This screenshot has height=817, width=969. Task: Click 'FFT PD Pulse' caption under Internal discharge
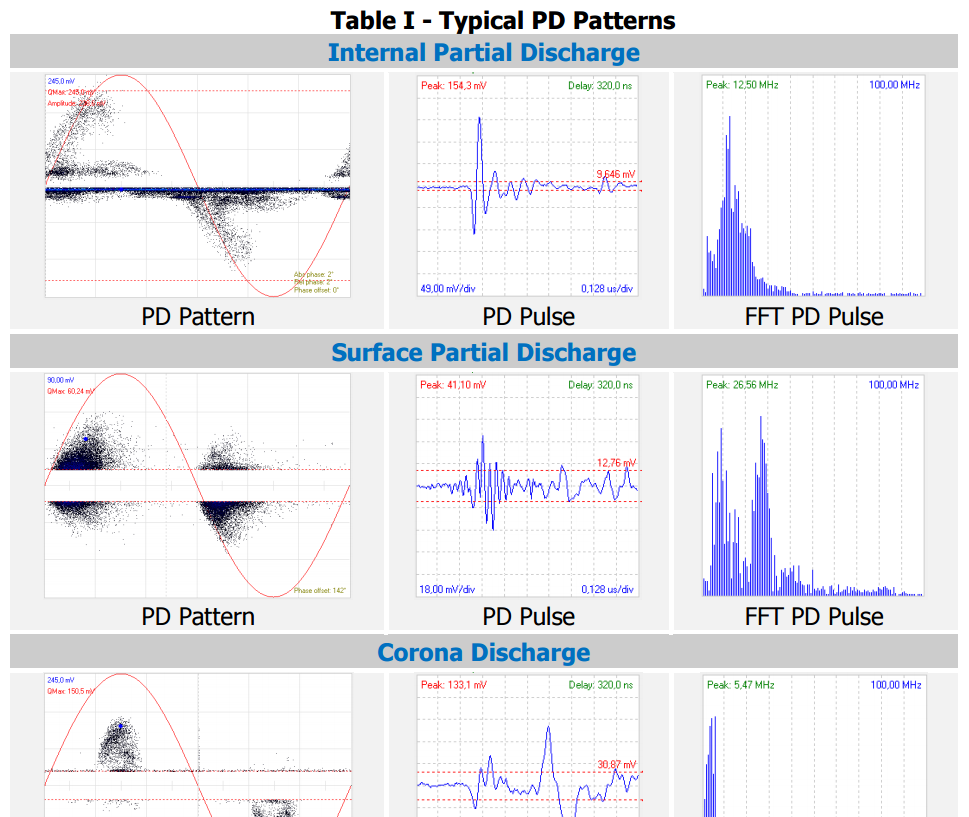814,316
